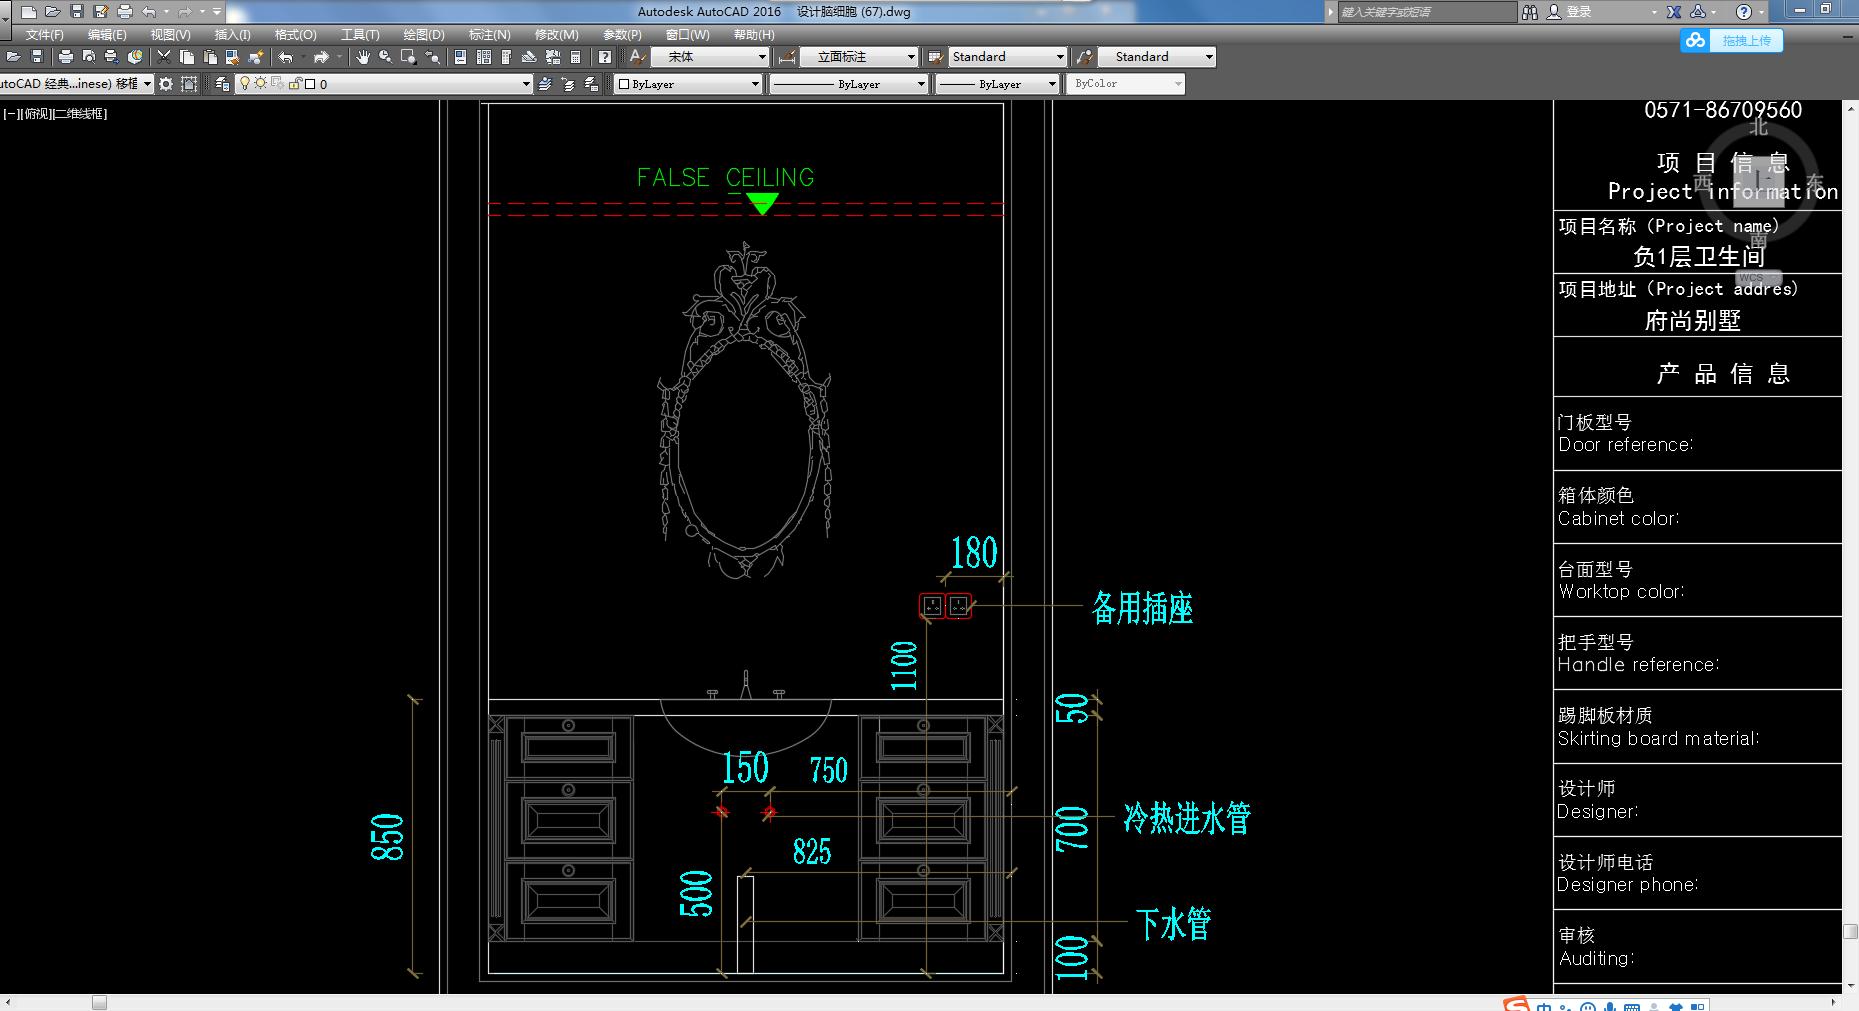
Task: Click the Publish icon in the standard toolbar
Action: coord(111,57)
